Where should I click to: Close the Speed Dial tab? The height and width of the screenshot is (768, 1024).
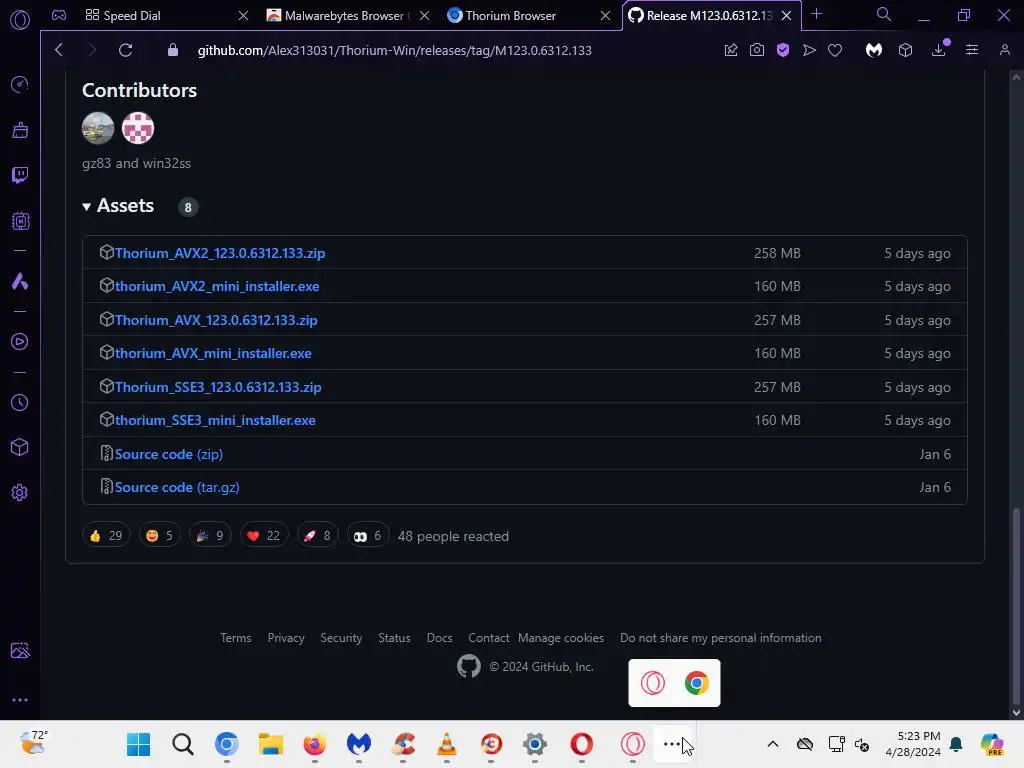coord(243,16)
